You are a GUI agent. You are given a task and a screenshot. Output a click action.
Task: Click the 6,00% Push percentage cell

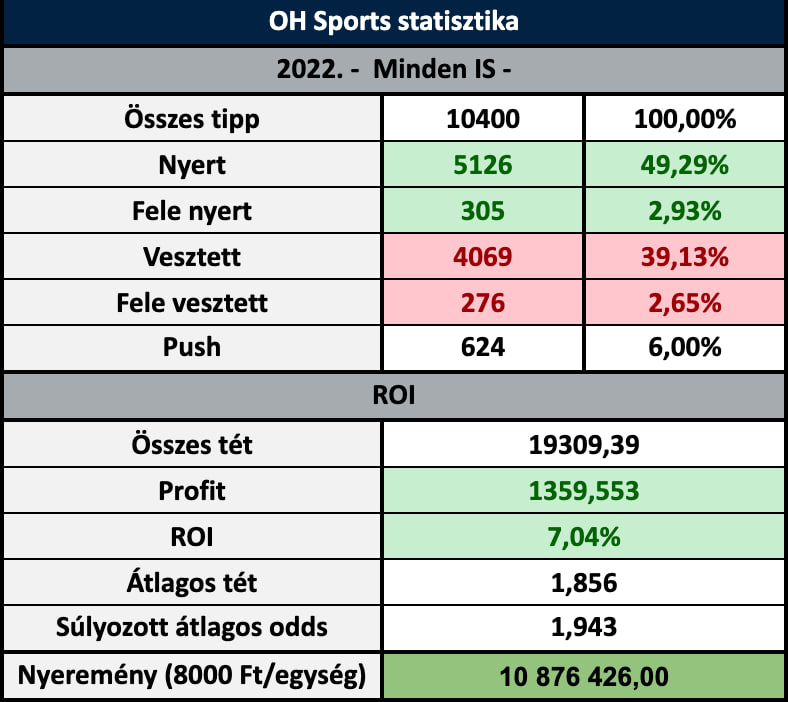(x=685, y=349)
